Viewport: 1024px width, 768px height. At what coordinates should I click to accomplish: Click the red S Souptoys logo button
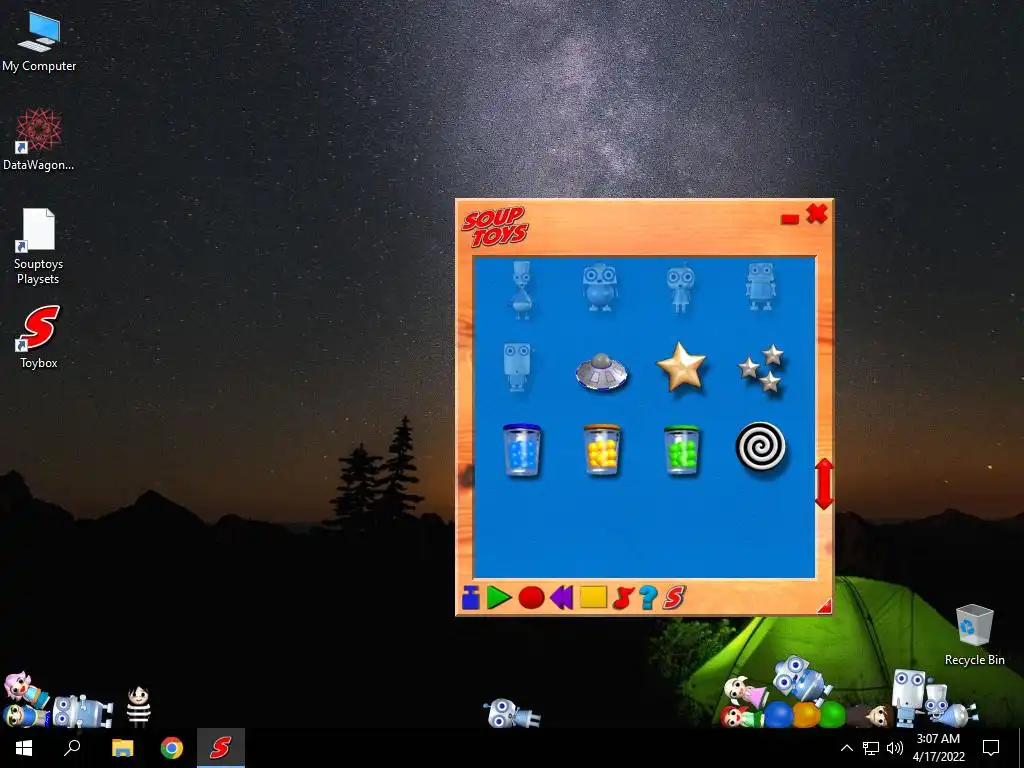(674, 598)
